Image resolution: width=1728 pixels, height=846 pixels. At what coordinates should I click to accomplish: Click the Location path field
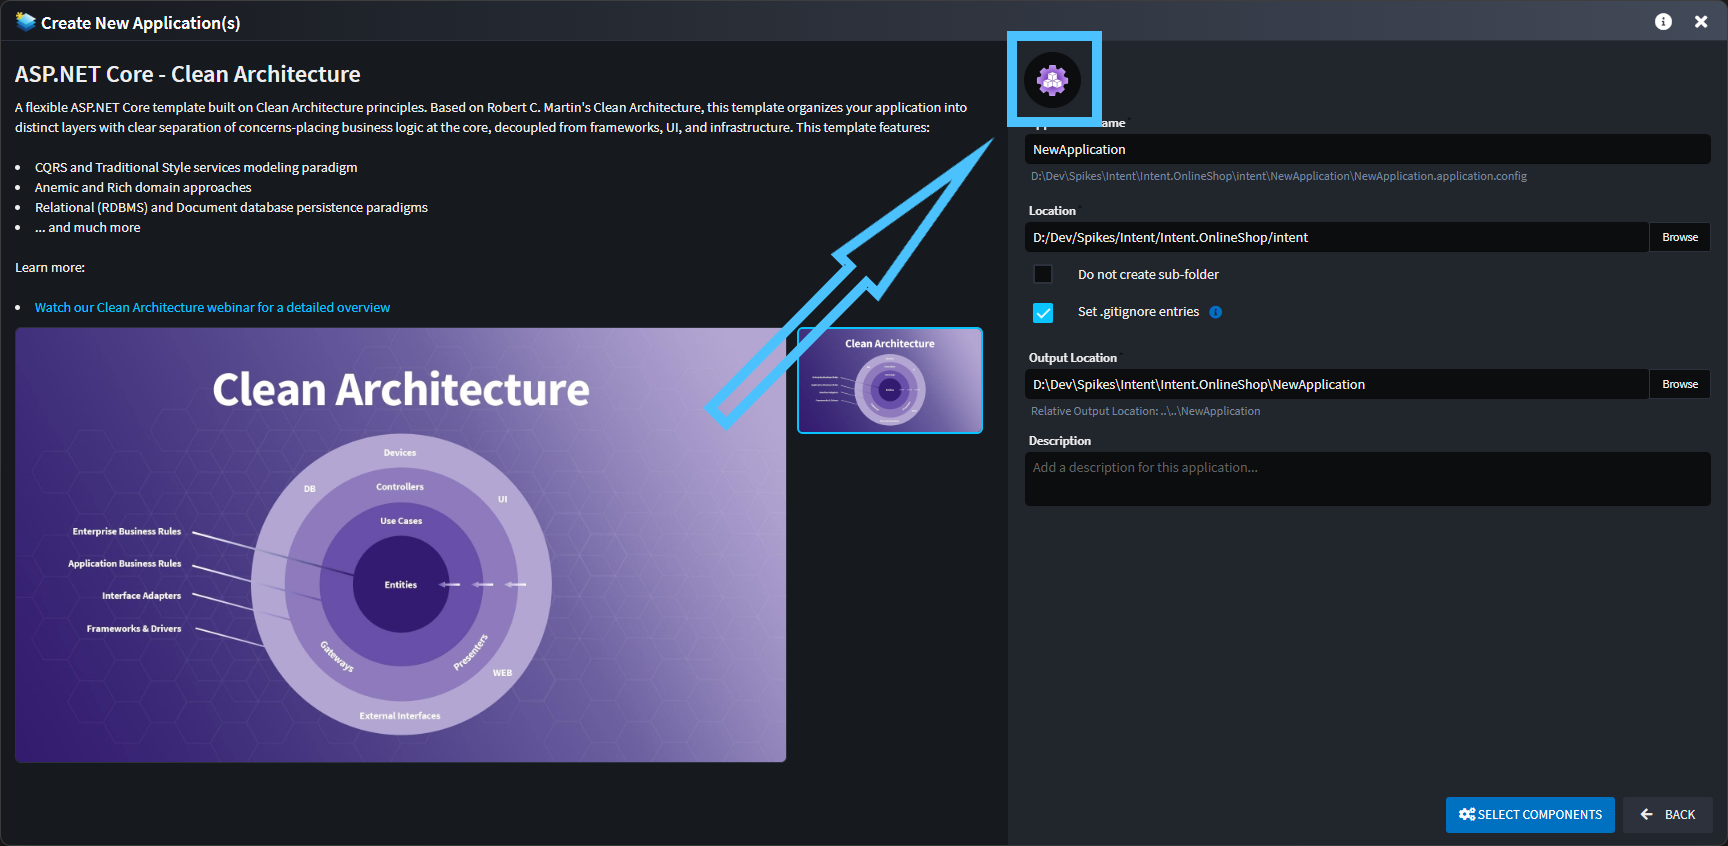(1336, 237)
